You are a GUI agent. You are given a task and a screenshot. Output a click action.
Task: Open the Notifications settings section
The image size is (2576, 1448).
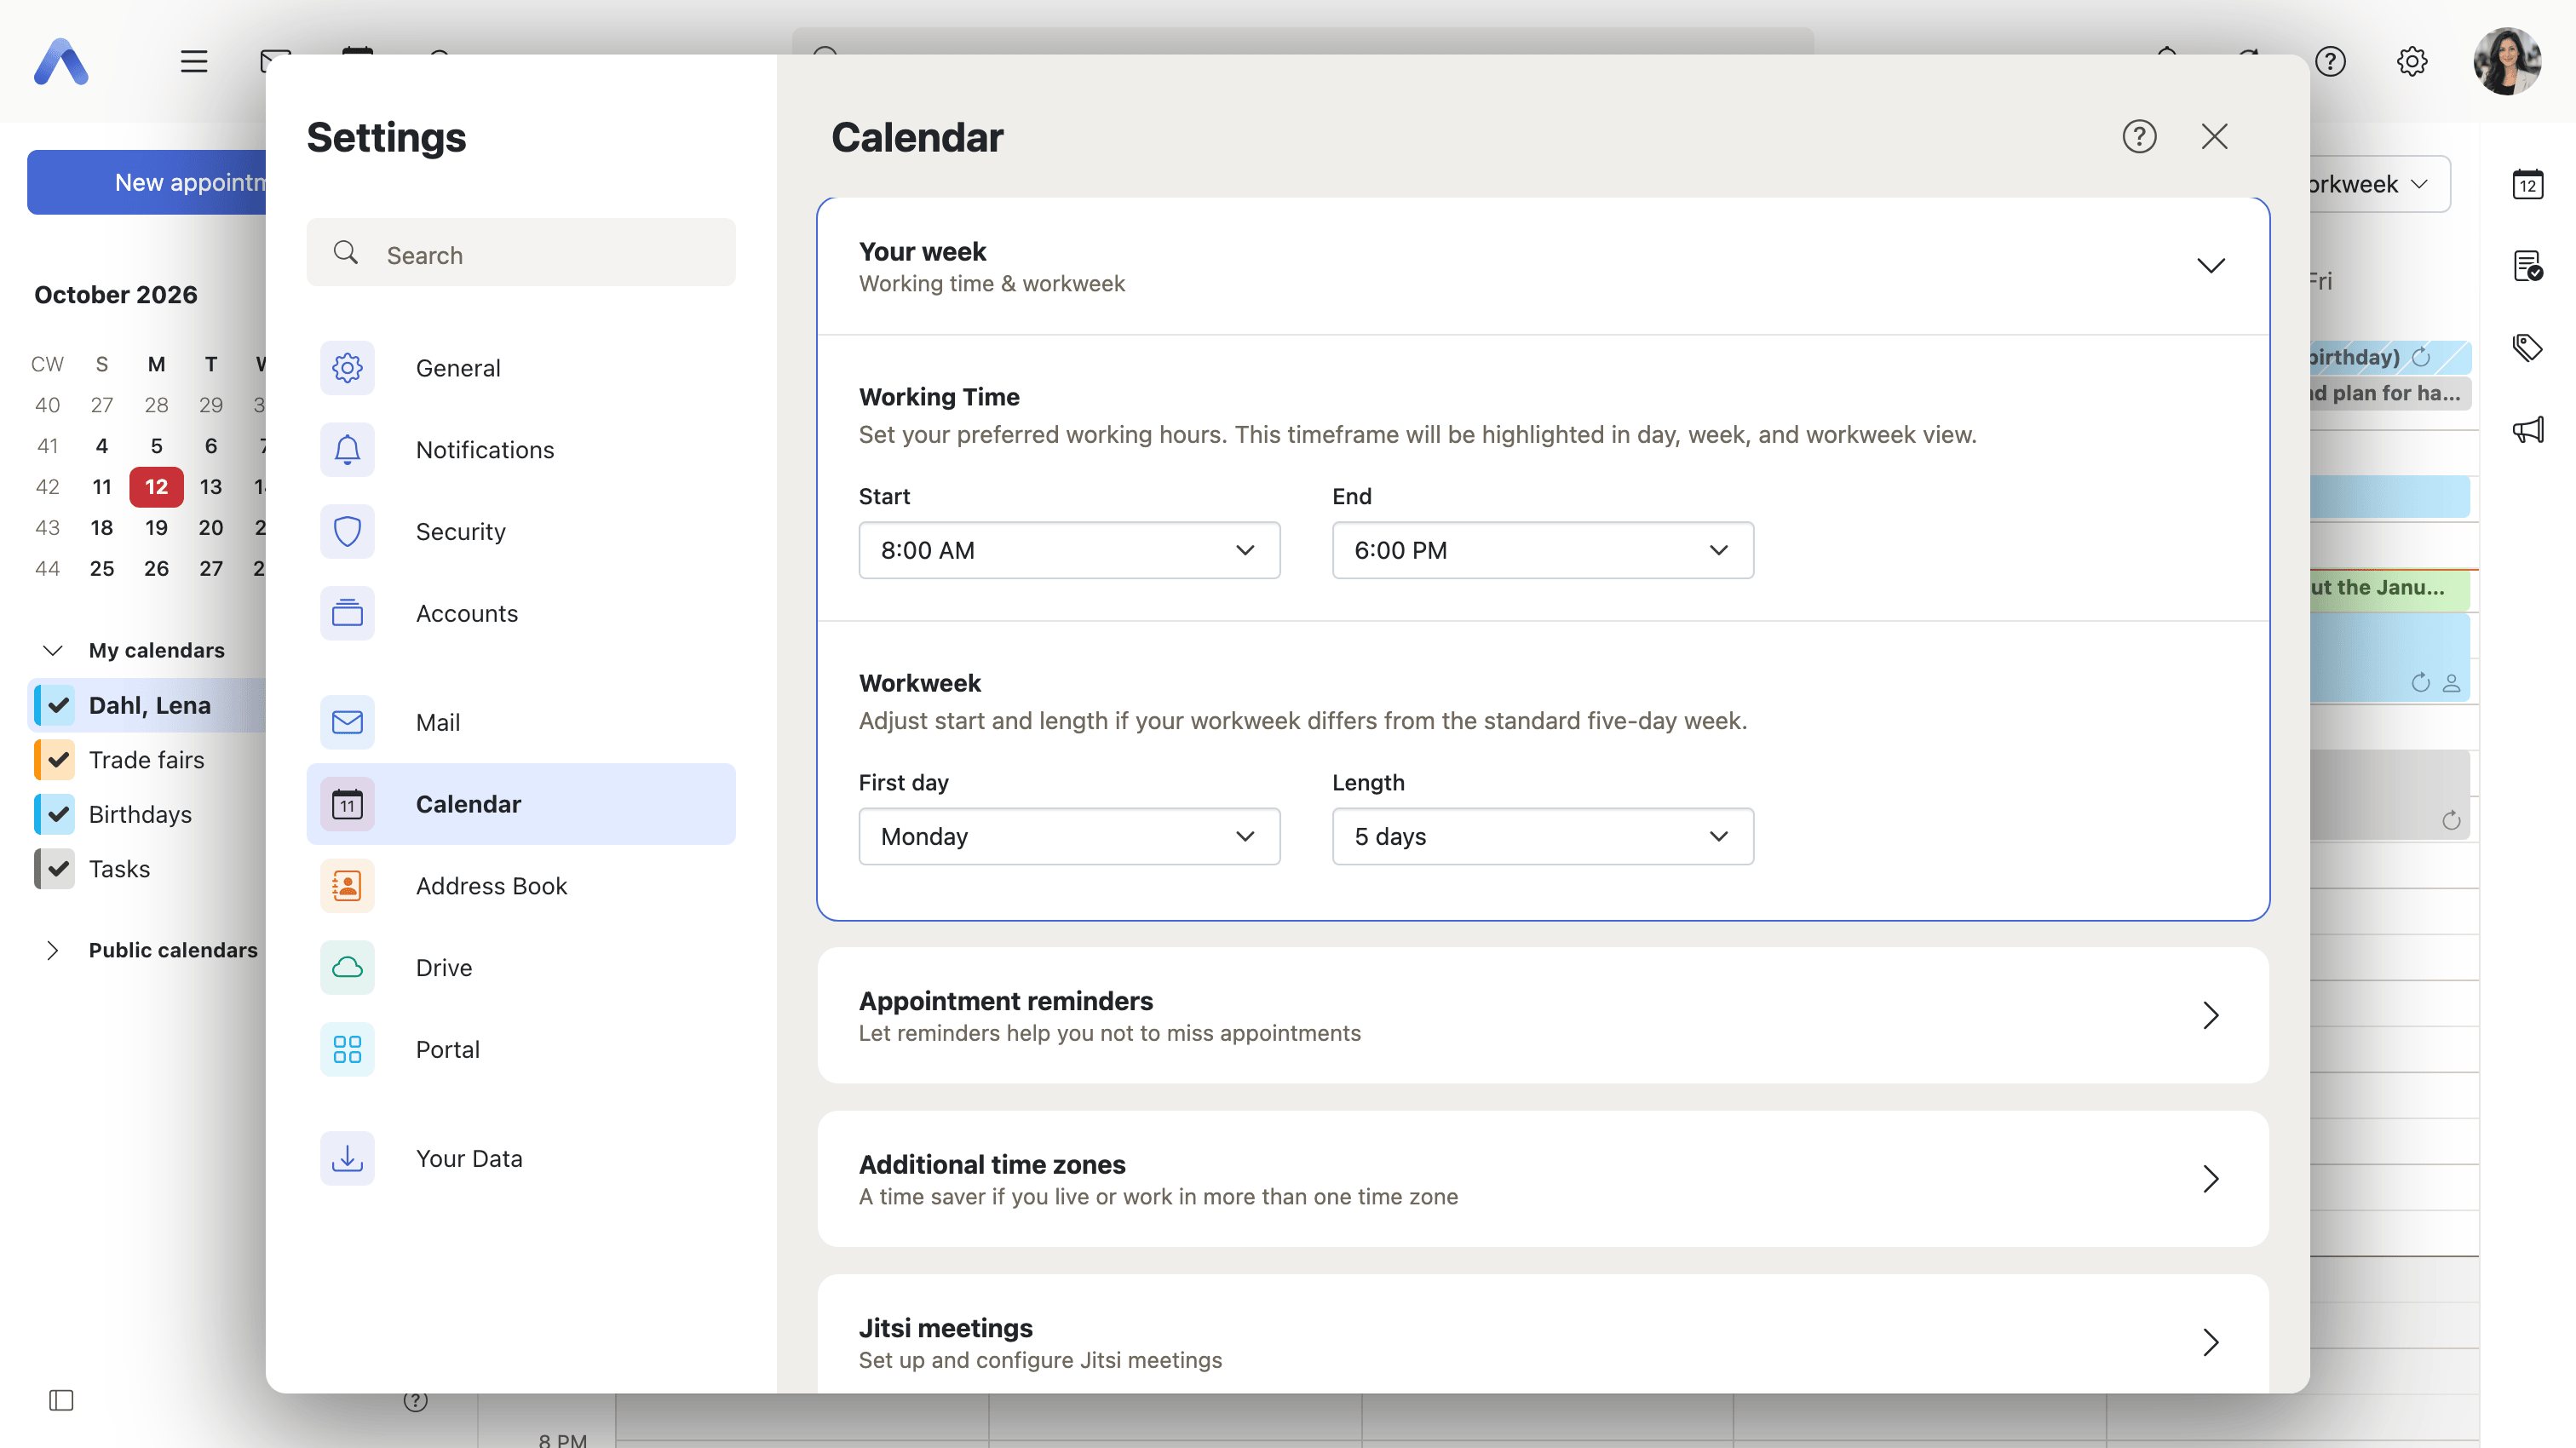pyautogui.click(x=520, y=450)
